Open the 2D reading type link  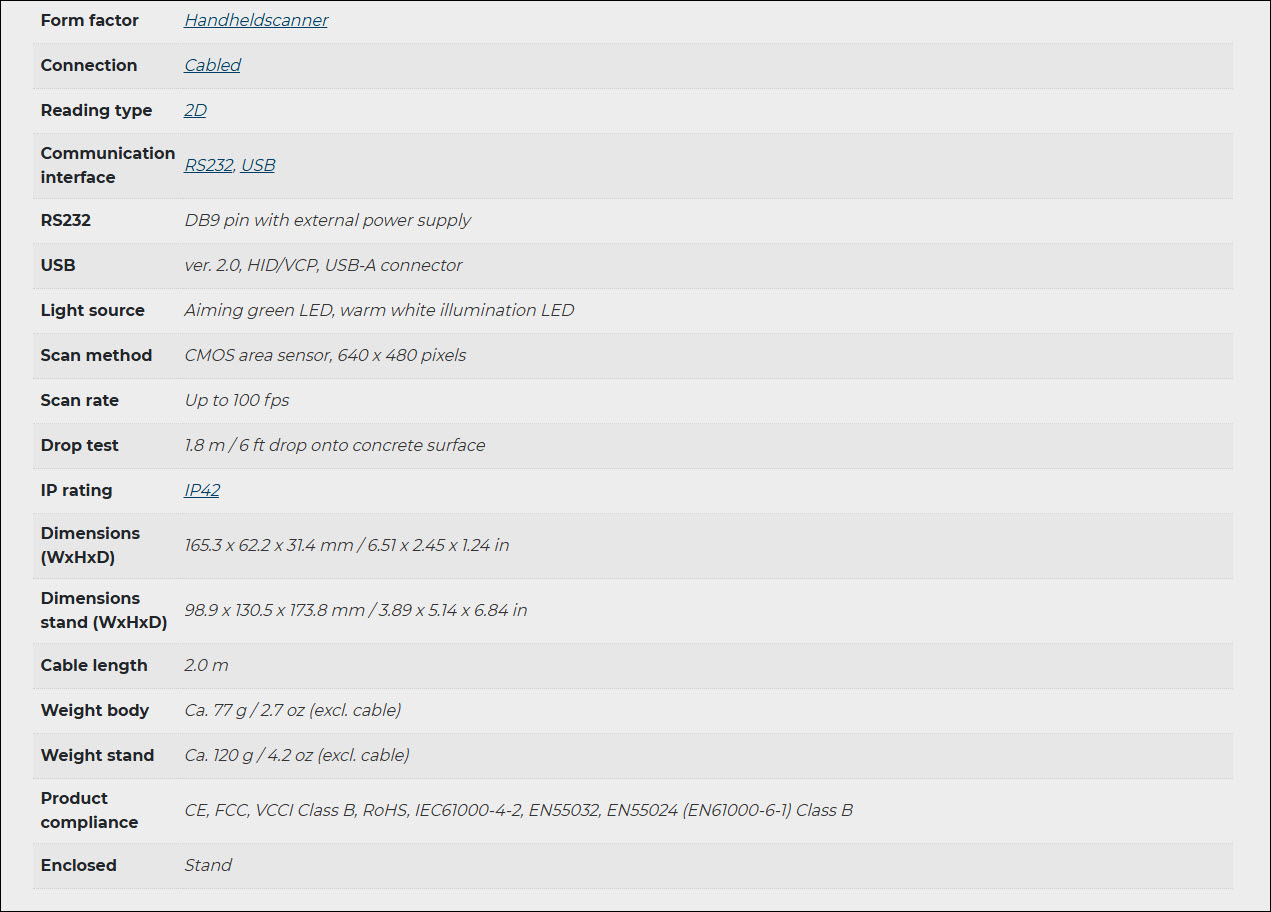[x=195, y=110]
